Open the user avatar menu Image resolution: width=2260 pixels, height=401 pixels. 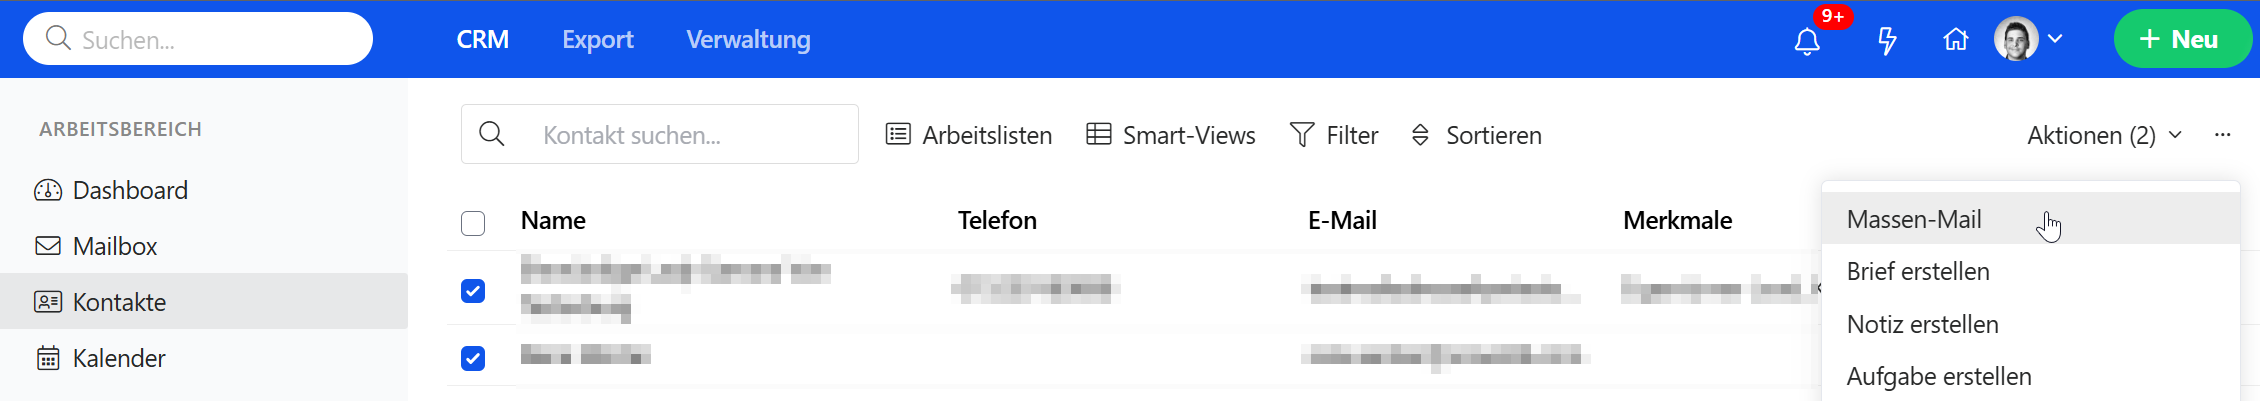tap(2028, 40)
